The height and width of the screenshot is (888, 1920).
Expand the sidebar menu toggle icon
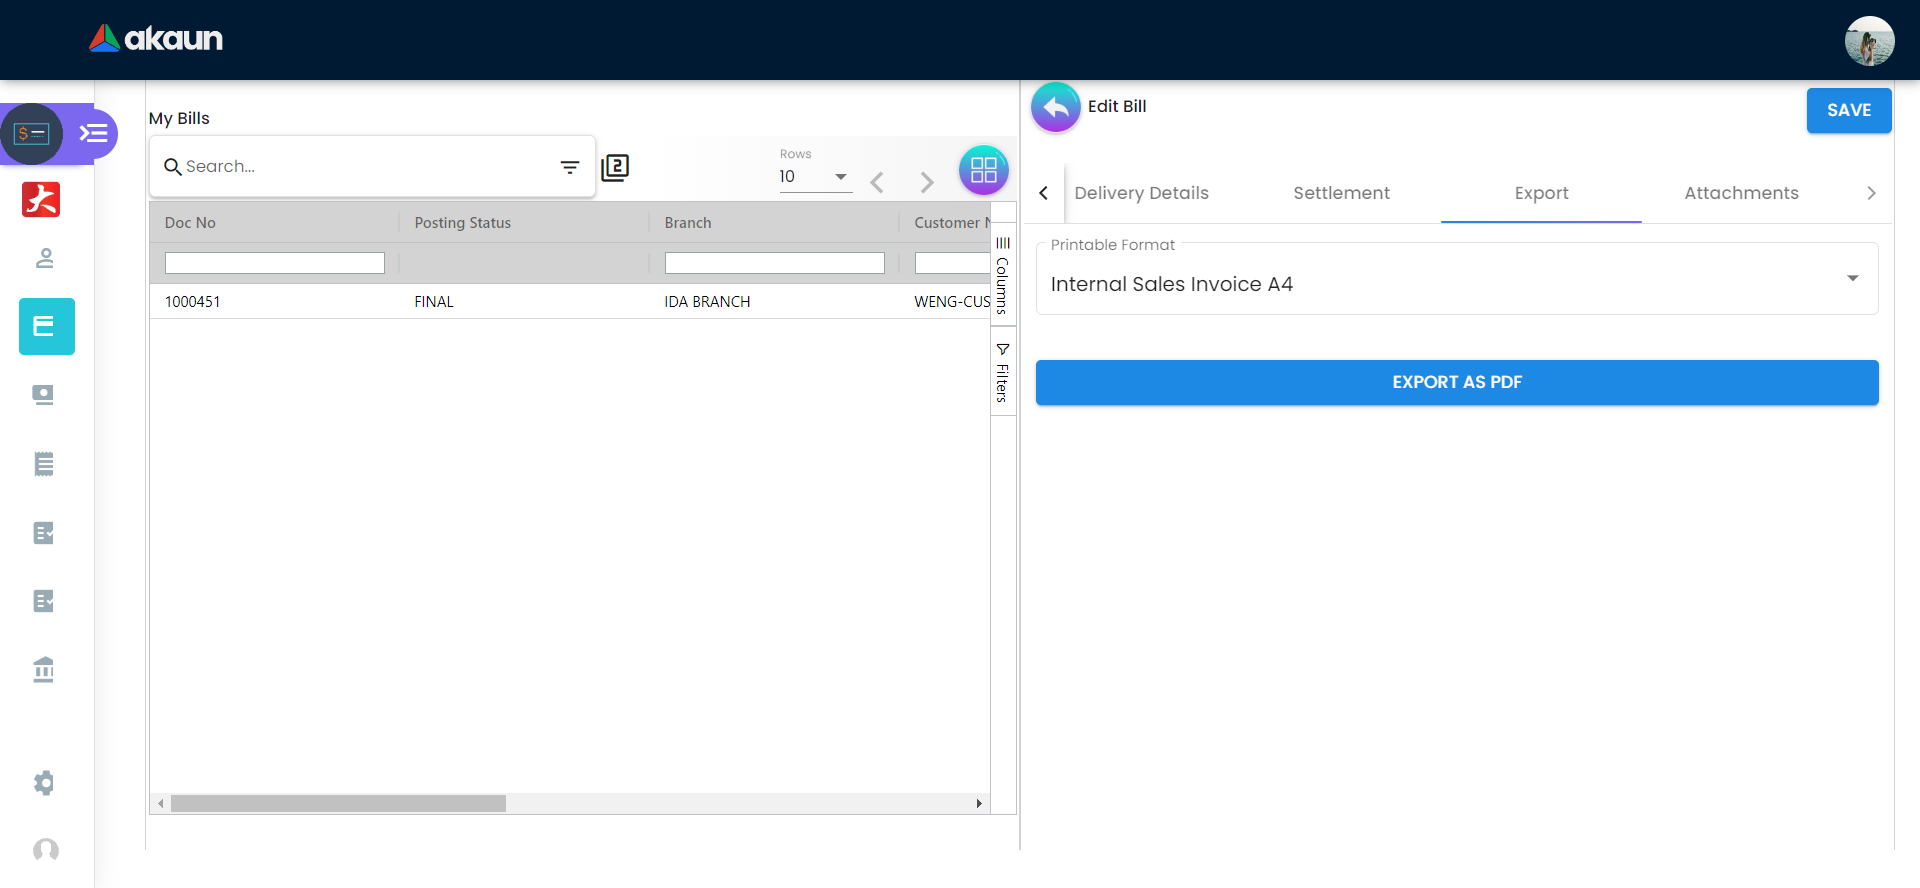(93, 134)
